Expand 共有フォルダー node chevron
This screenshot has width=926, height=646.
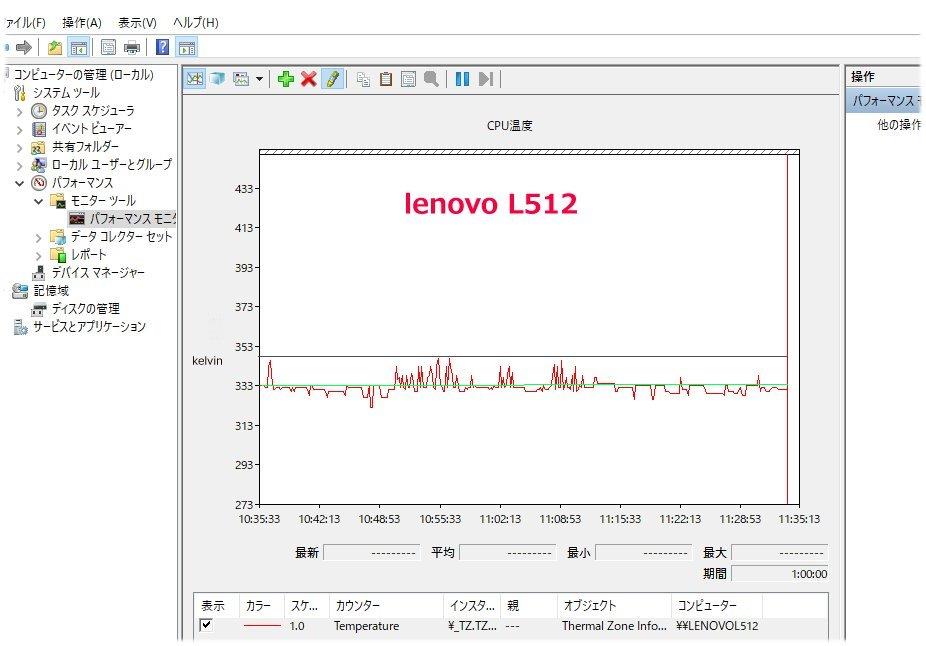pos(19,148)
